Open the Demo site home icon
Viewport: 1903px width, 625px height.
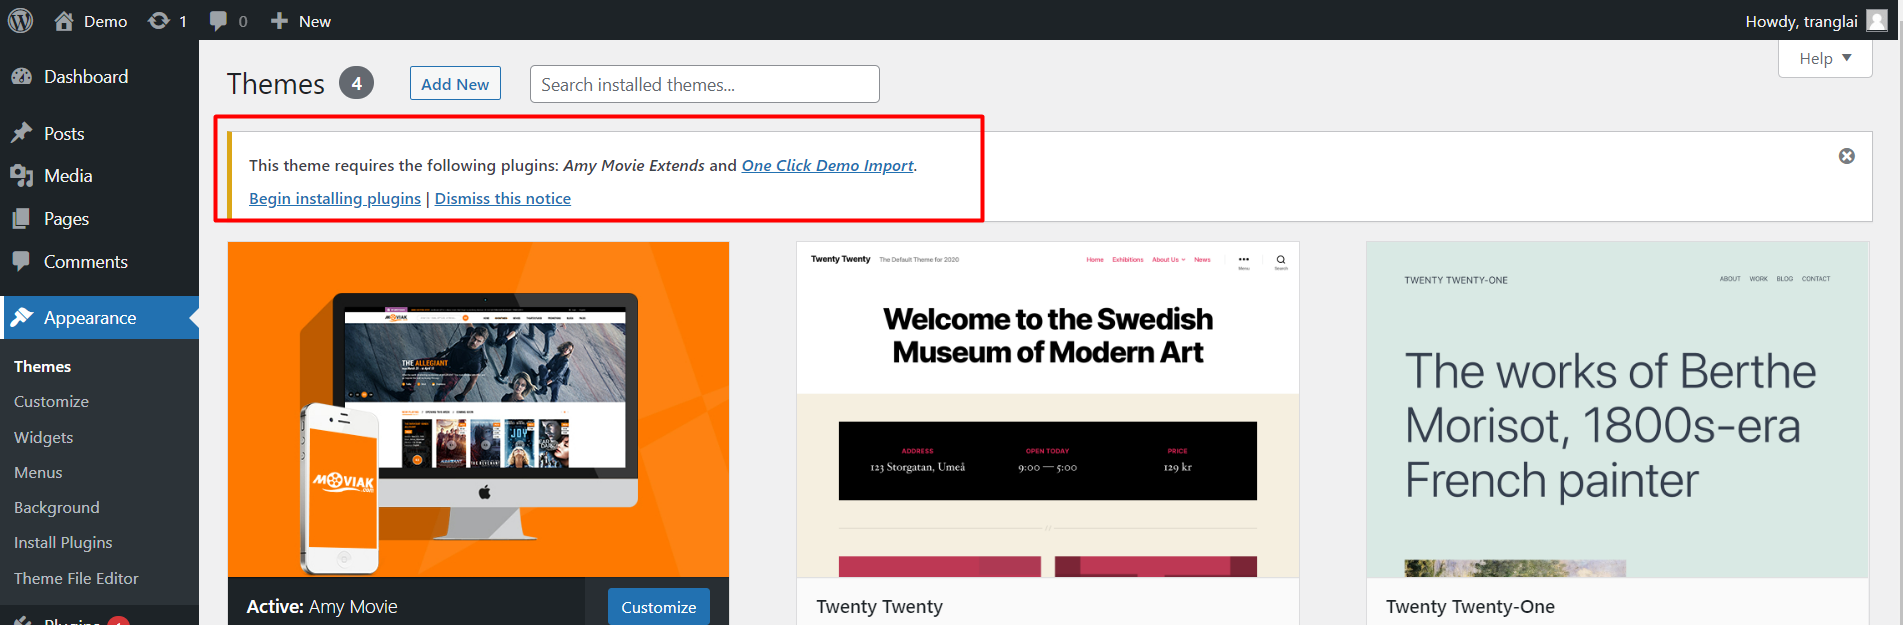coord(64,21)
